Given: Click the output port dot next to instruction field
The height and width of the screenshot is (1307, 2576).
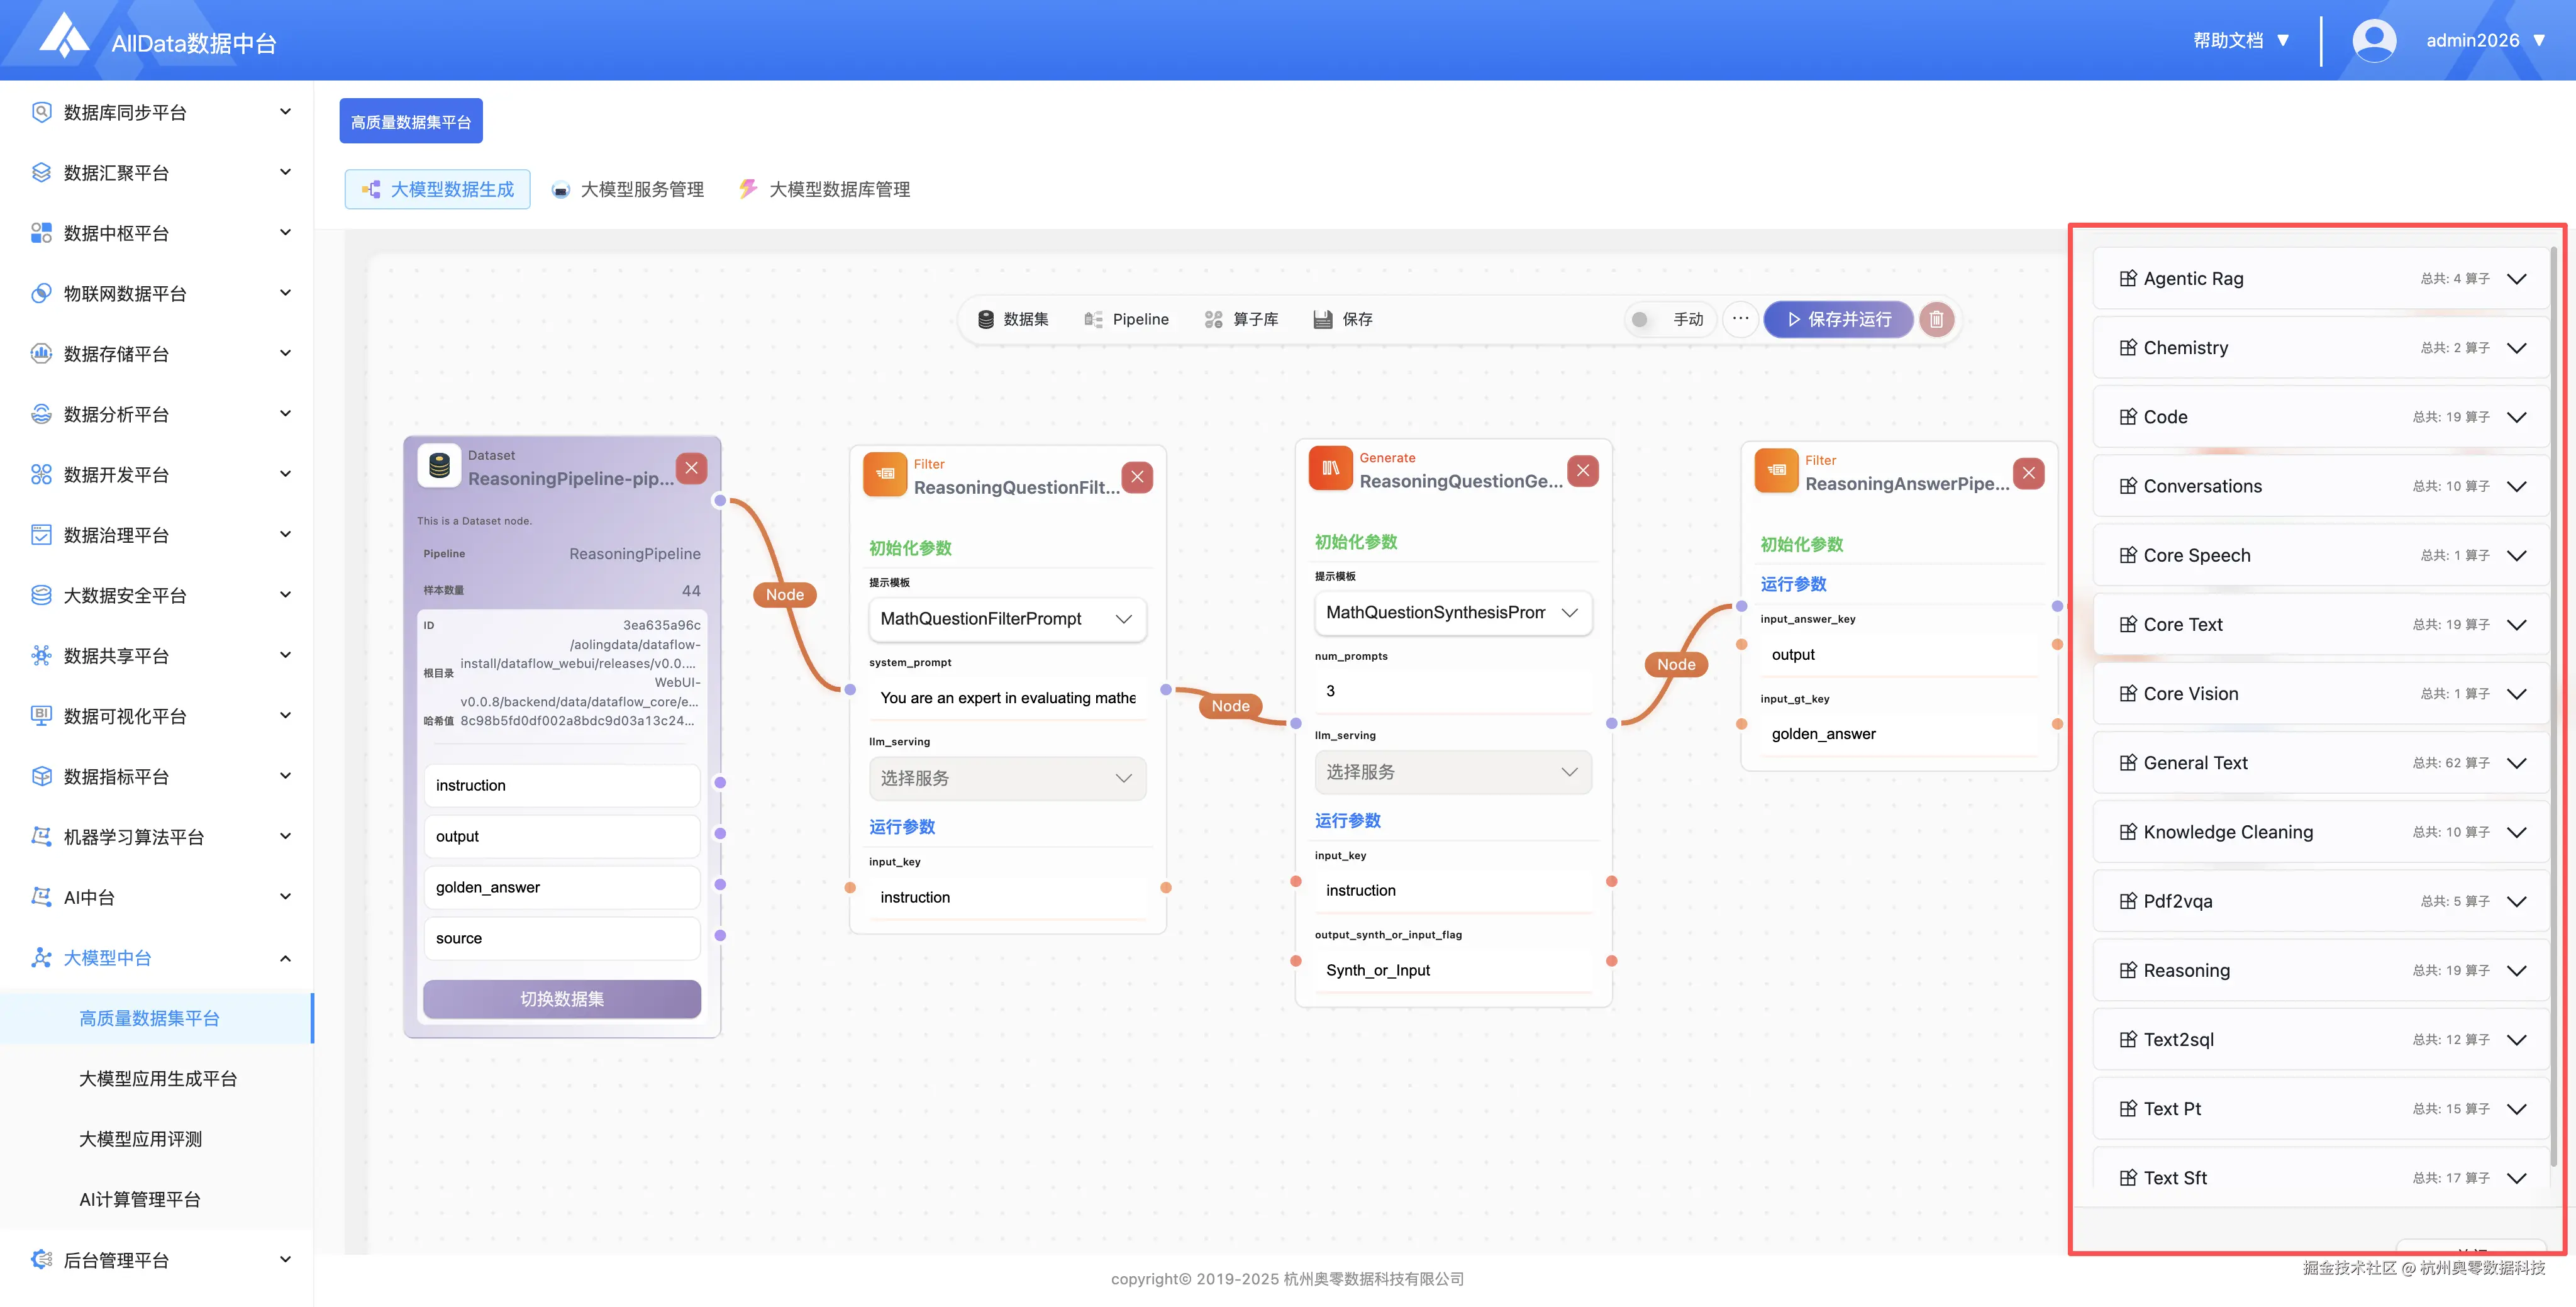Looking at the screenshot, I should pyautogui.click(x=720, y=783).
